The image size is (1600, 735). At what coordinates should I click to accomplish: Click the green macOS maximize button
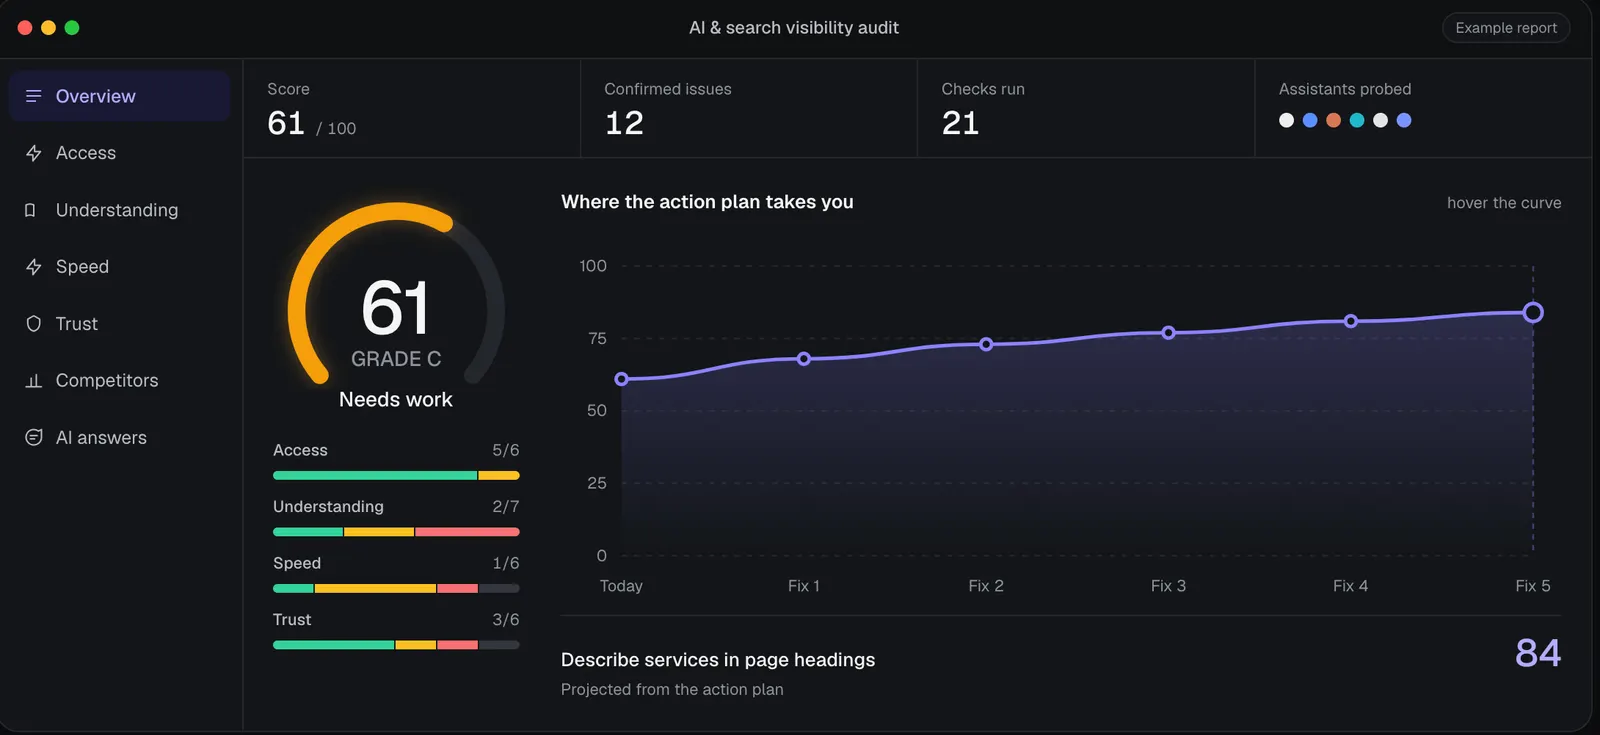click(x=72, y=28)
